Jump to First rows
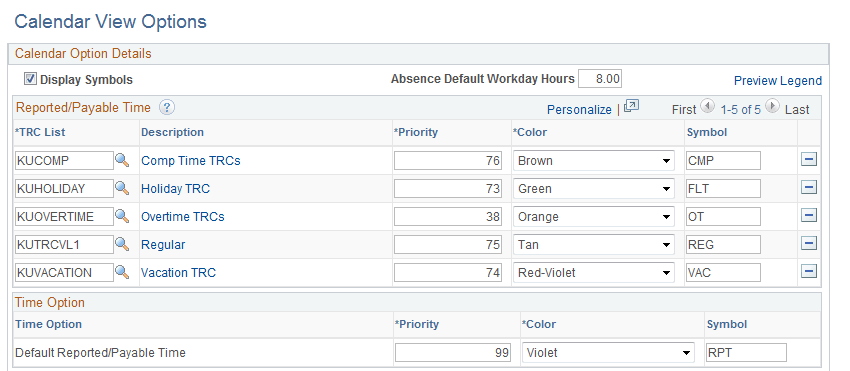 pyautogui.click(x=684, y=110)
